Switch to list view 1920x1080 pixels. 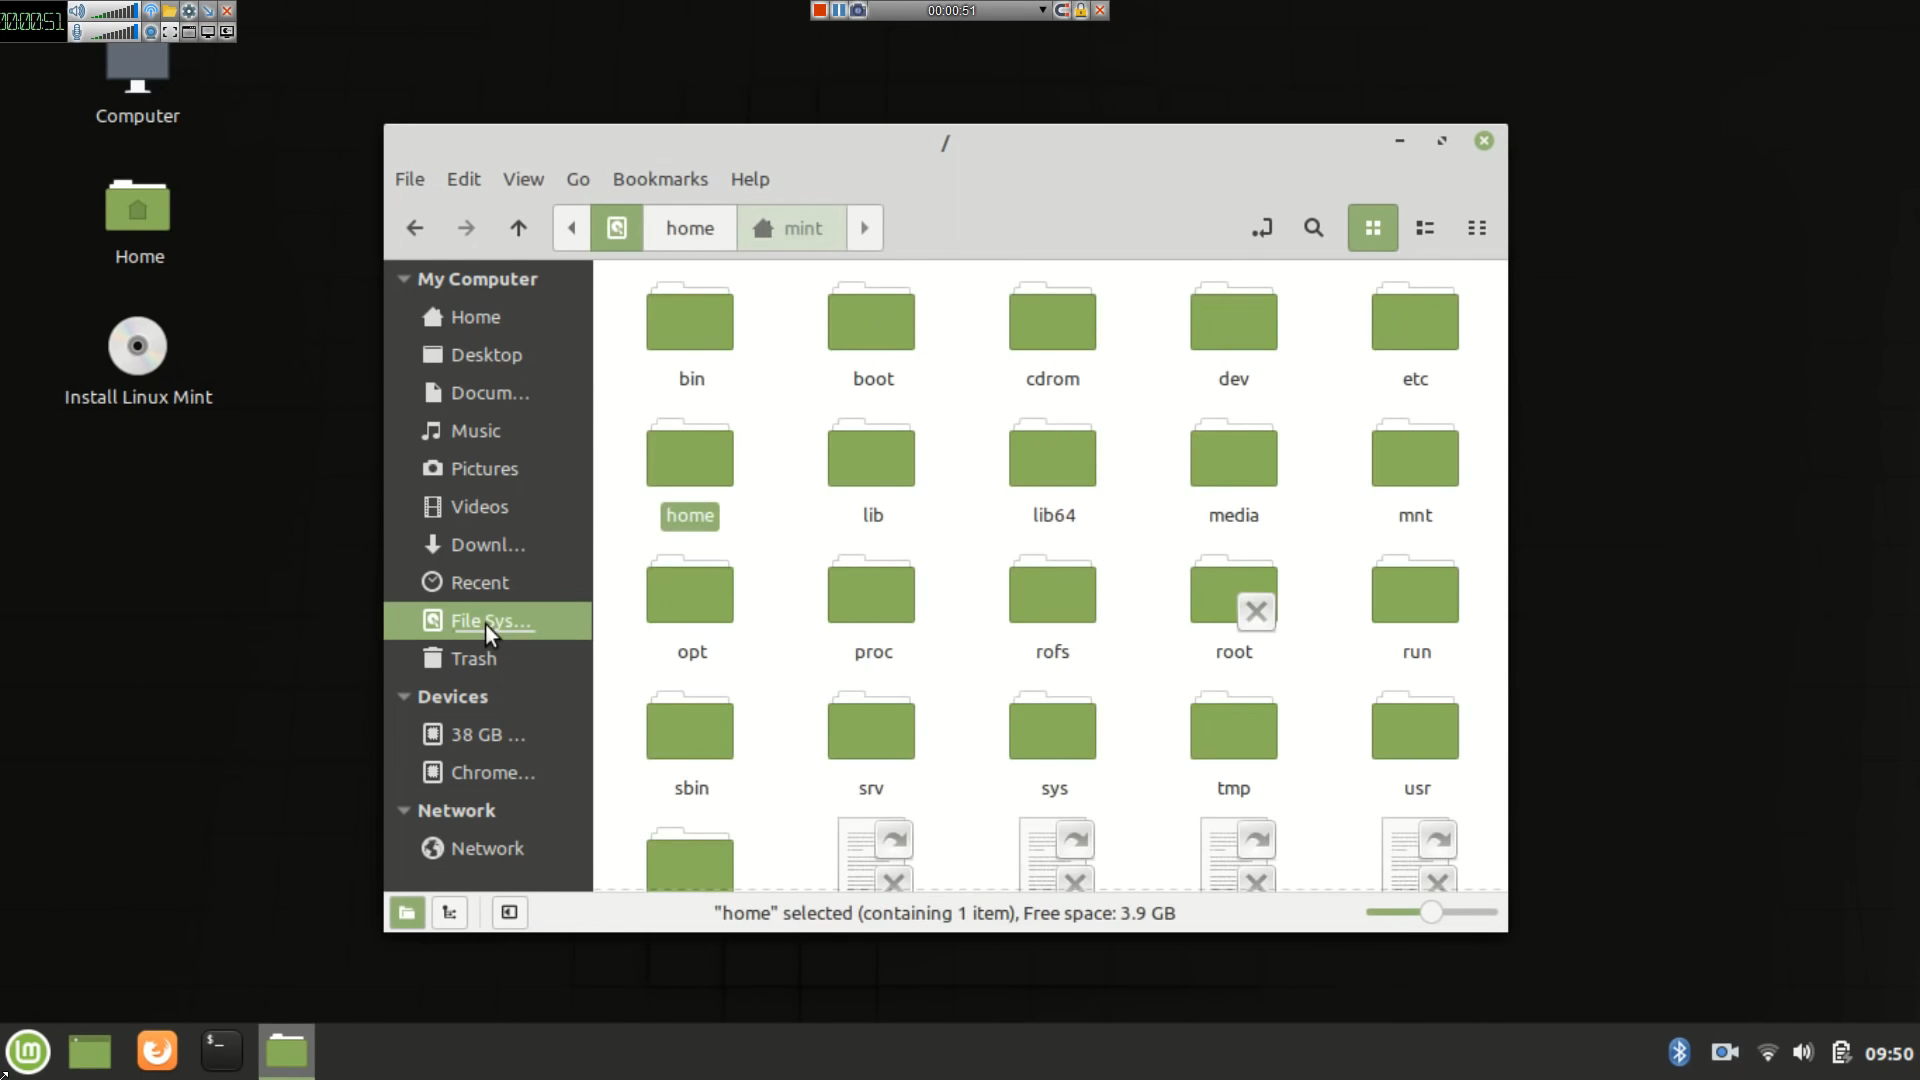point(1425,228)
